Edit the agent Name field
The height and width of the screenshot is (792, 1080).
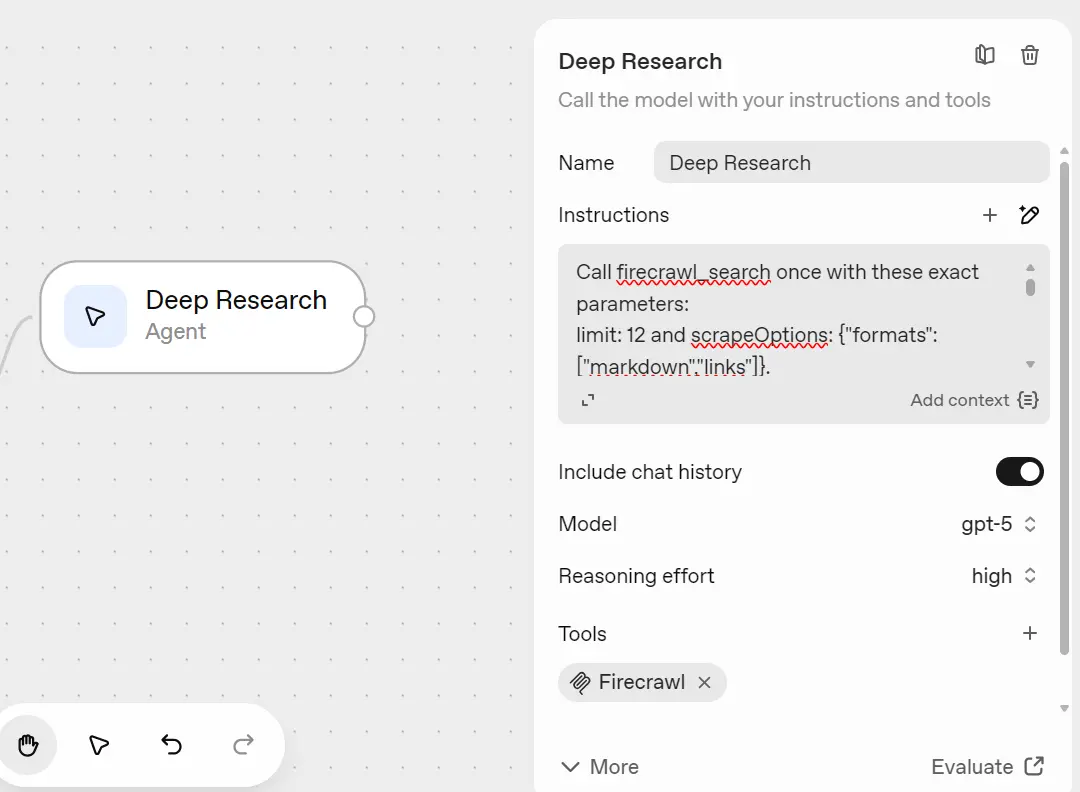point(851,162)
